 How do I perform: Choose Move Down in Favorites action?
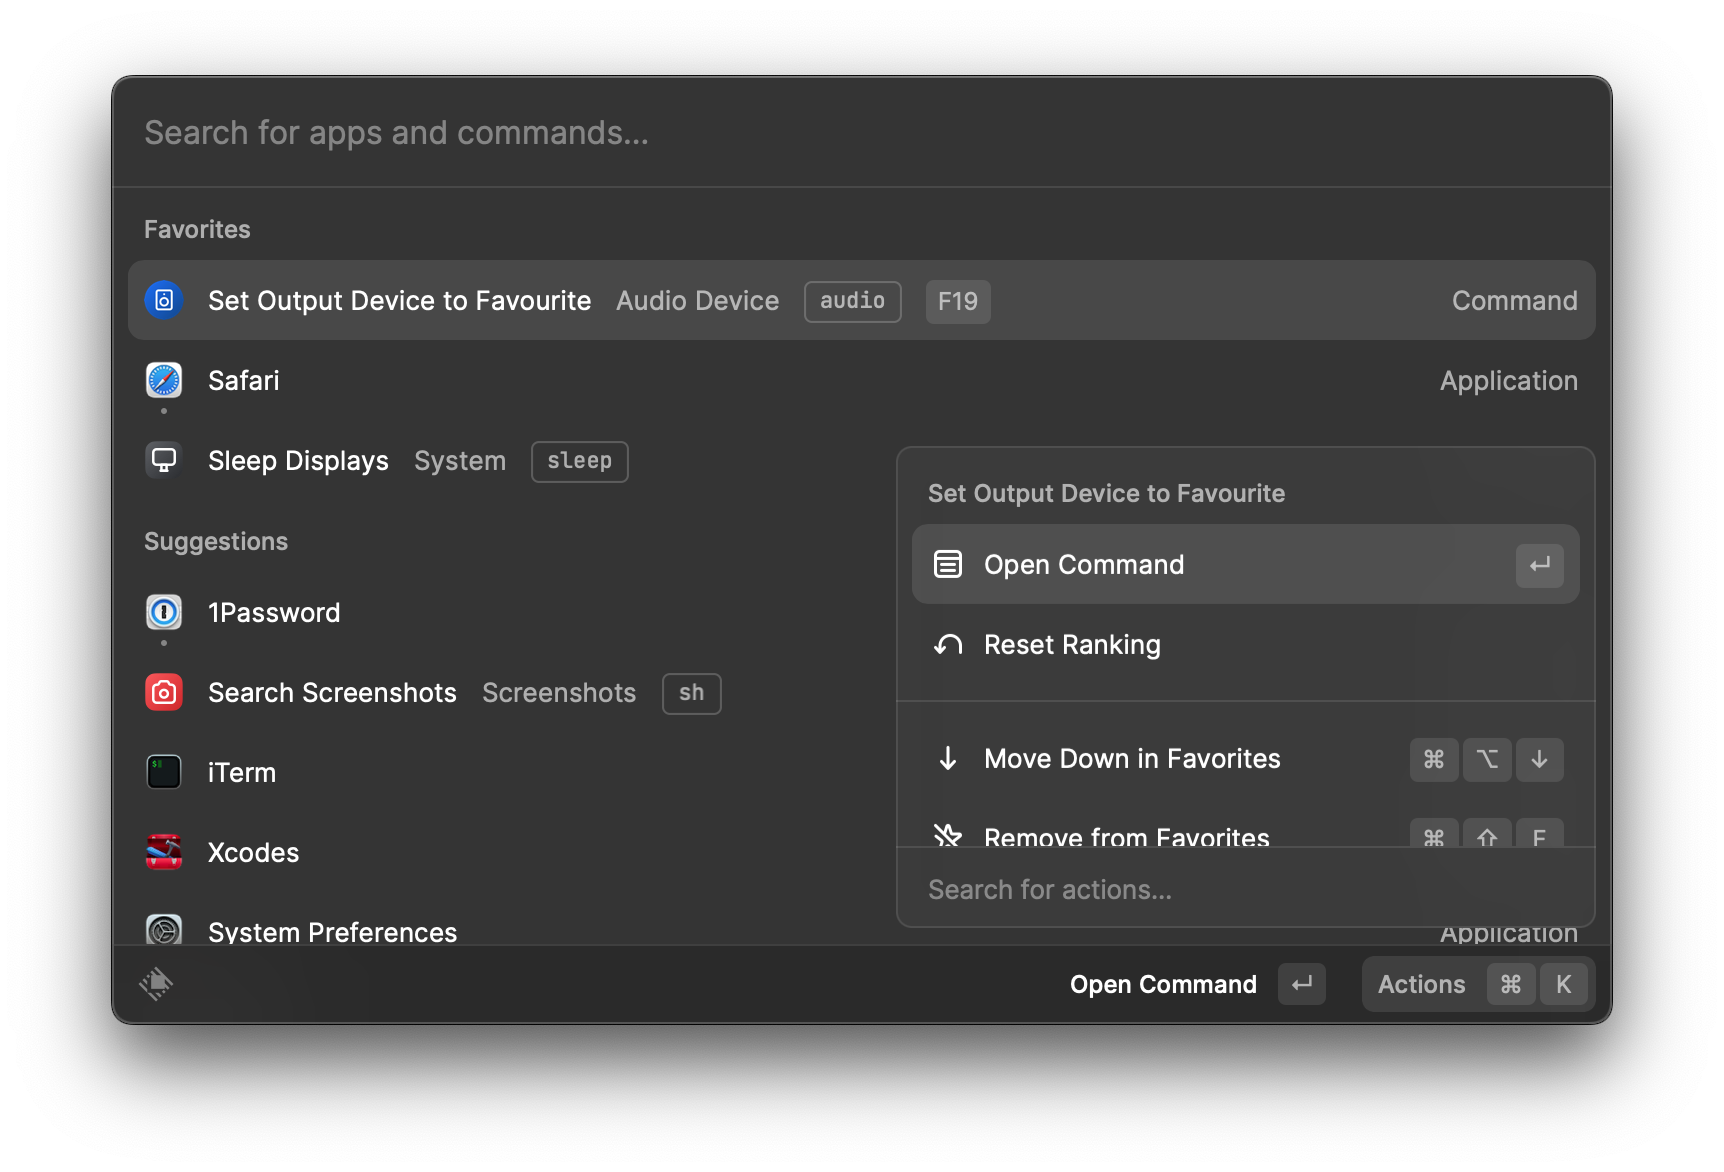(1131, 758)
